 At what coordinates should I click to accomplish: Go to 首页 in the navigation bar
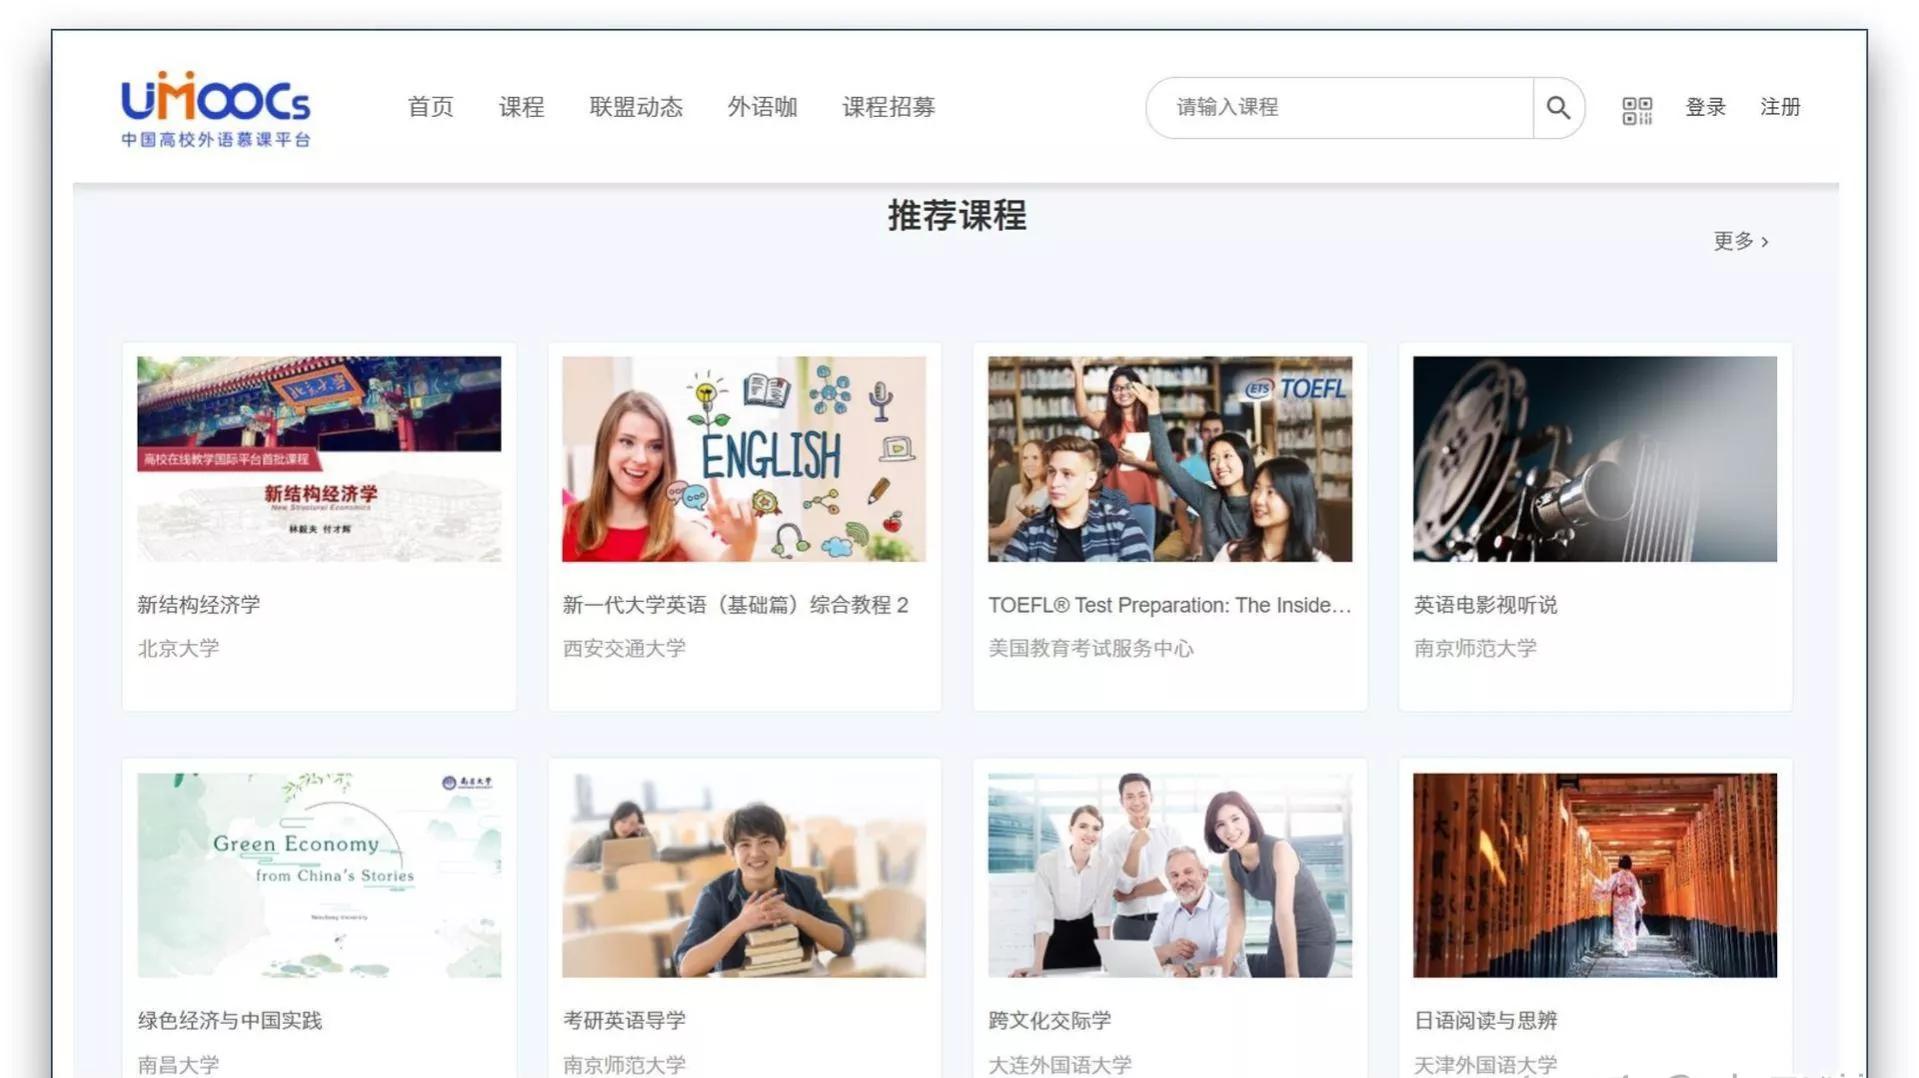429,107
